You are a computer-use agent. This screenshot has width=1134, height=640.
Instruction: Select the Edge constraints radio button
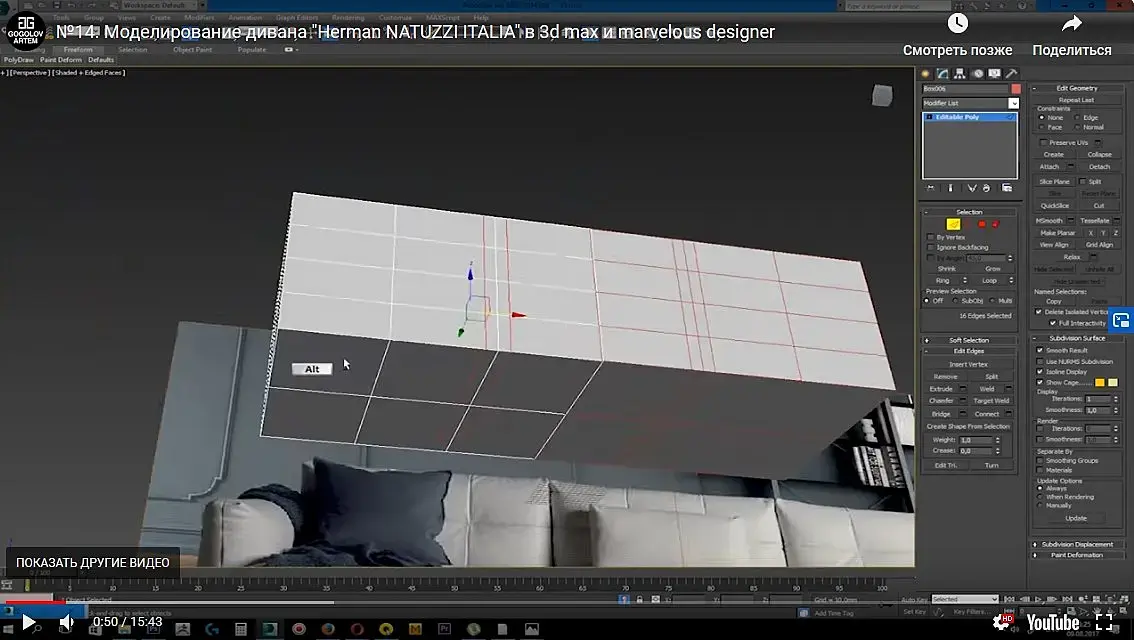1078,118
